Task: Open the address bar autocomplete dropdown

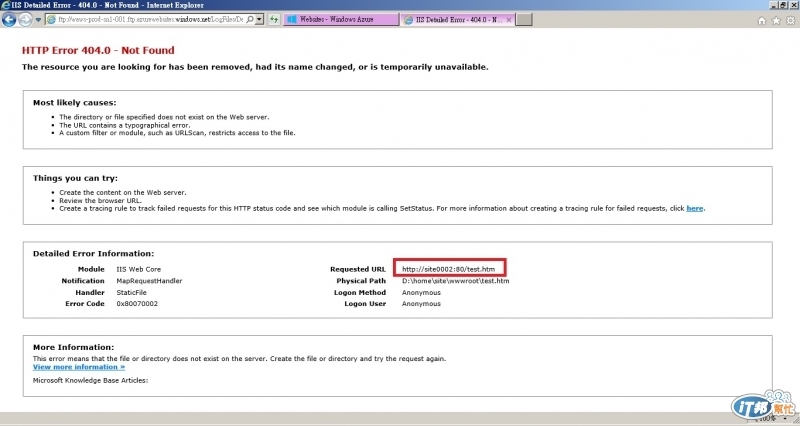Action: tap(260, 19)
